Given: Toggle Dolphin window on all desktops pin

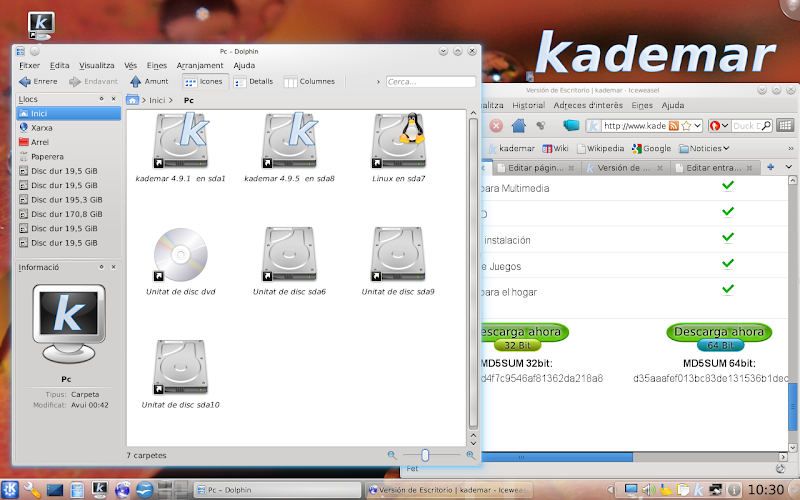Looking at the screenshot, I should (x=35, y=51).
